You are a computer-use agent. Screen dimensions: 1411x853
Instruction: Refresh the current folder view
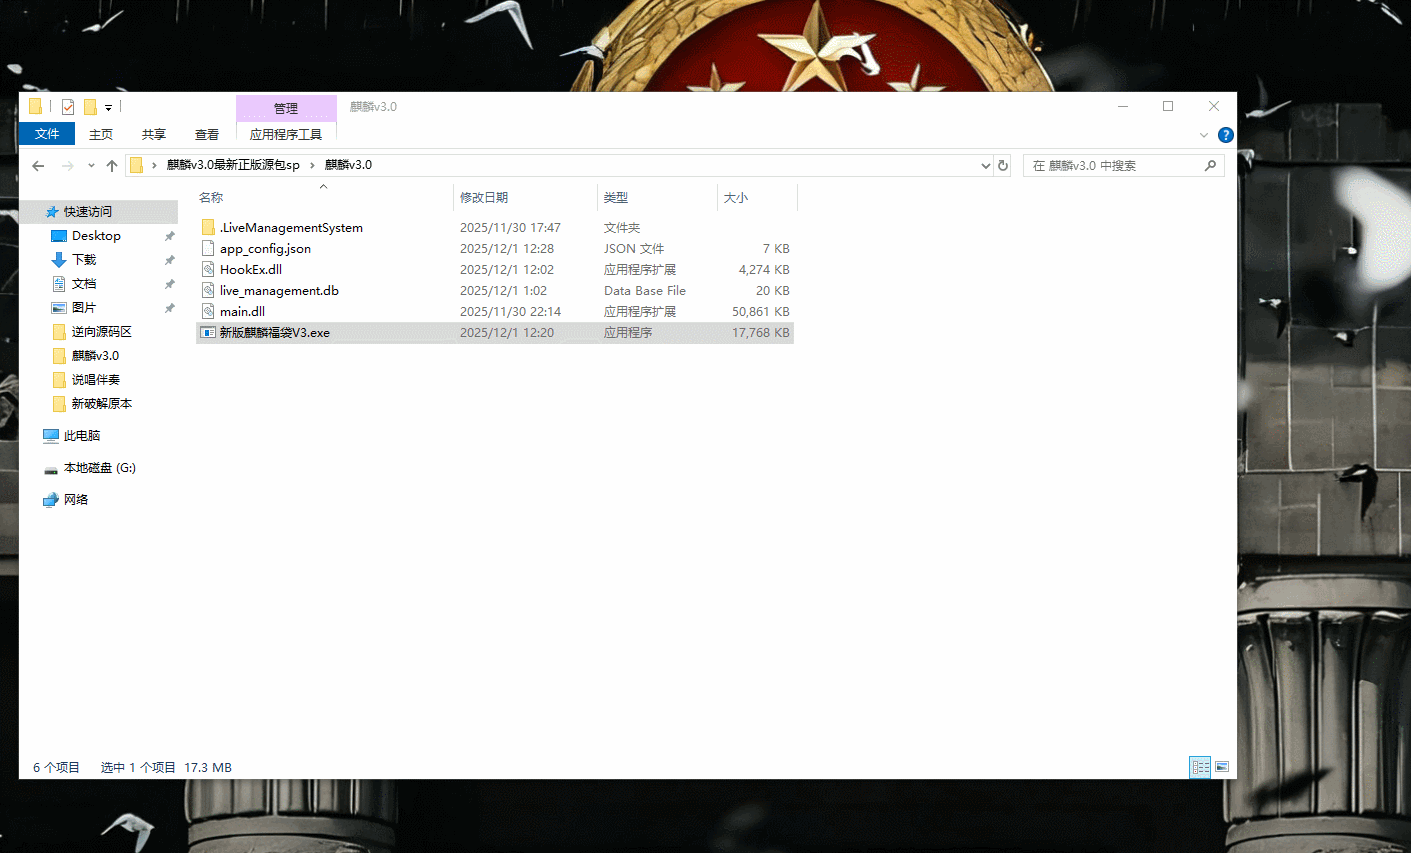[1003, 166]
